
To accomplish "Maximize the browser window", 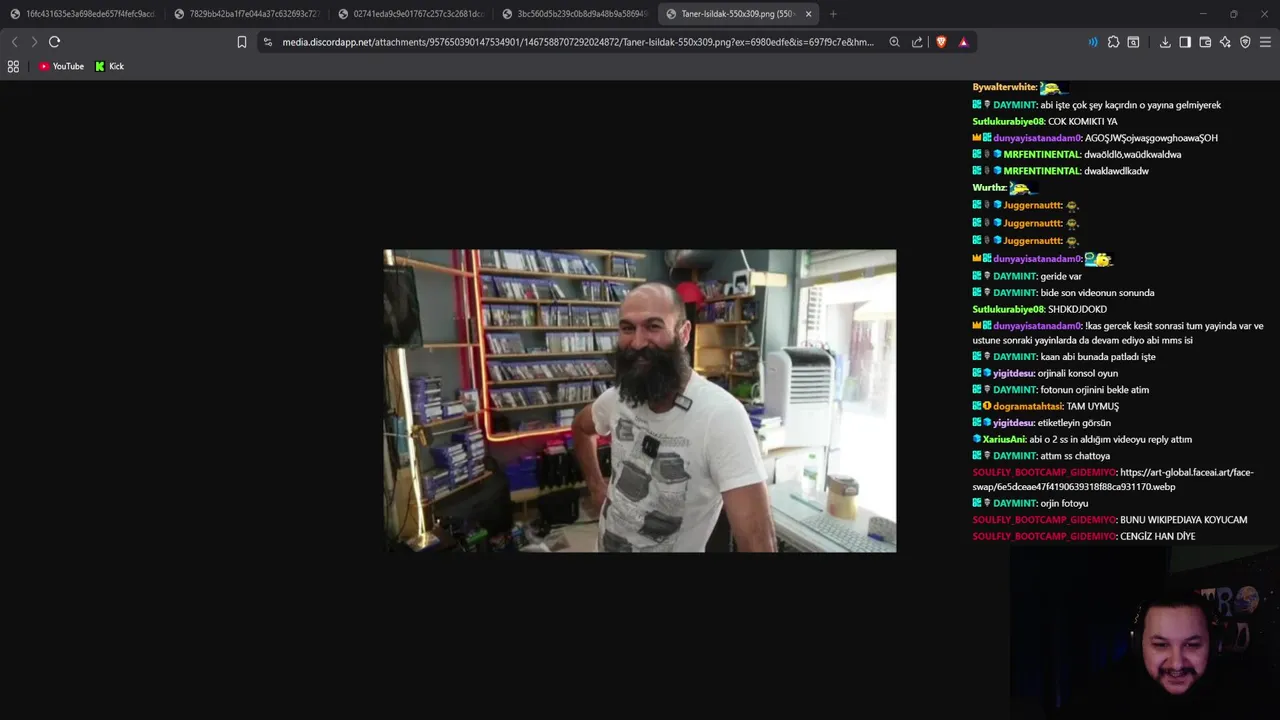I will (x=1233, y=14).
